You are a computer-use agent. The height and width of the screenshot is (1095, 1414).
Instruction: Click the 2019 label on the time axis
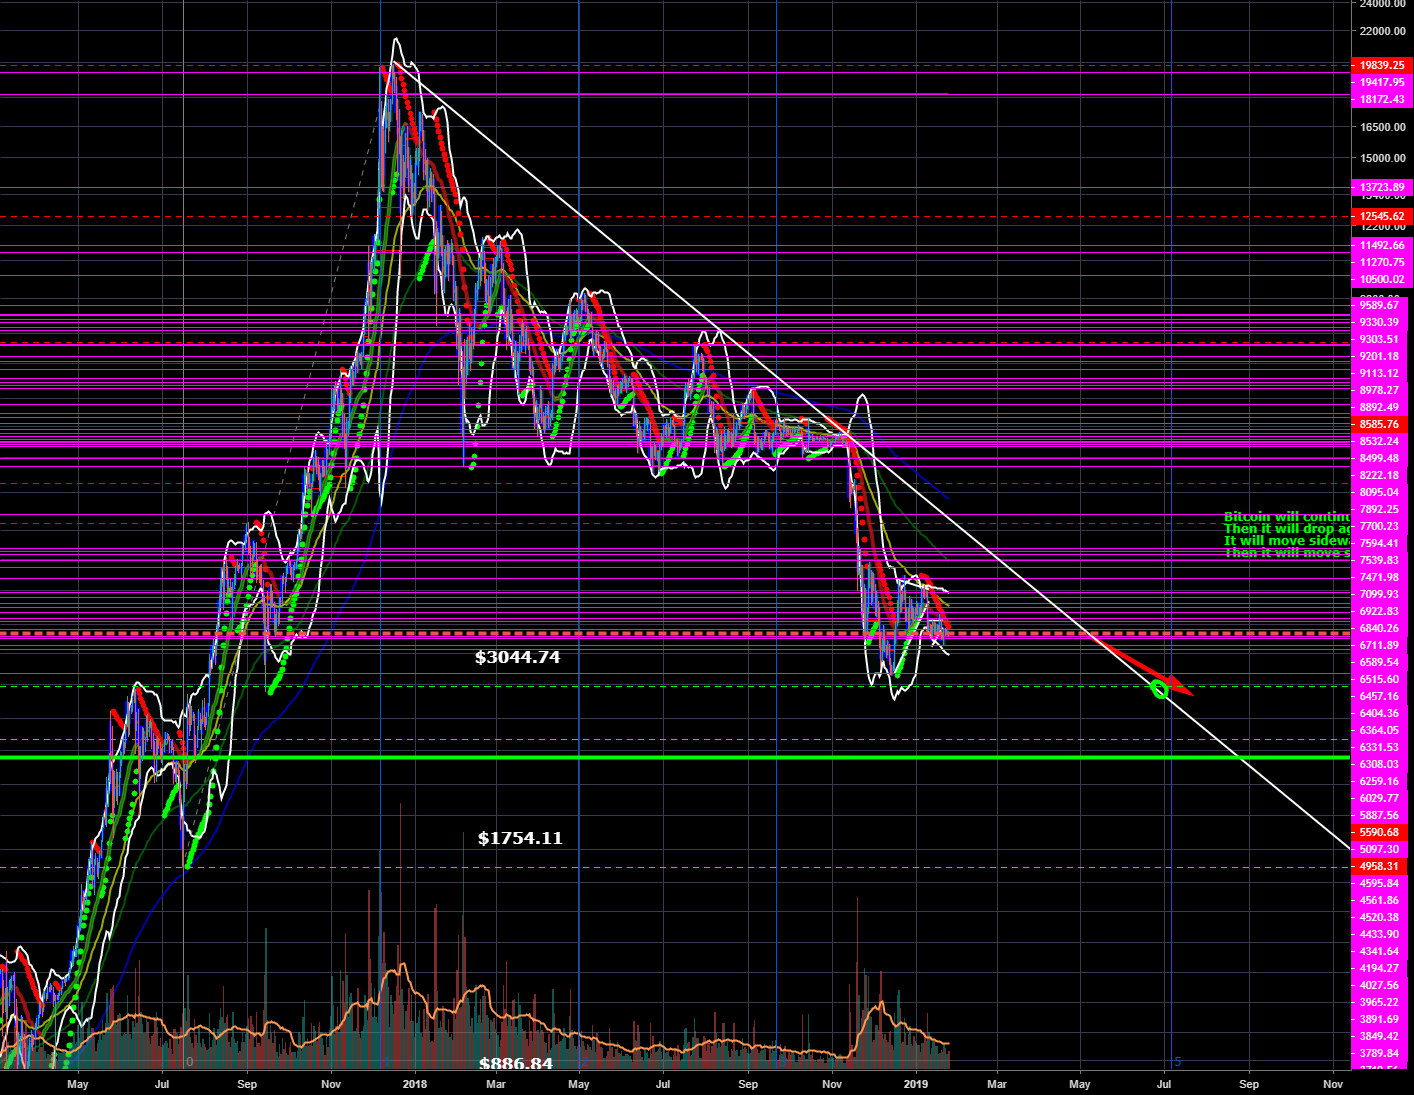point(916,1083)
